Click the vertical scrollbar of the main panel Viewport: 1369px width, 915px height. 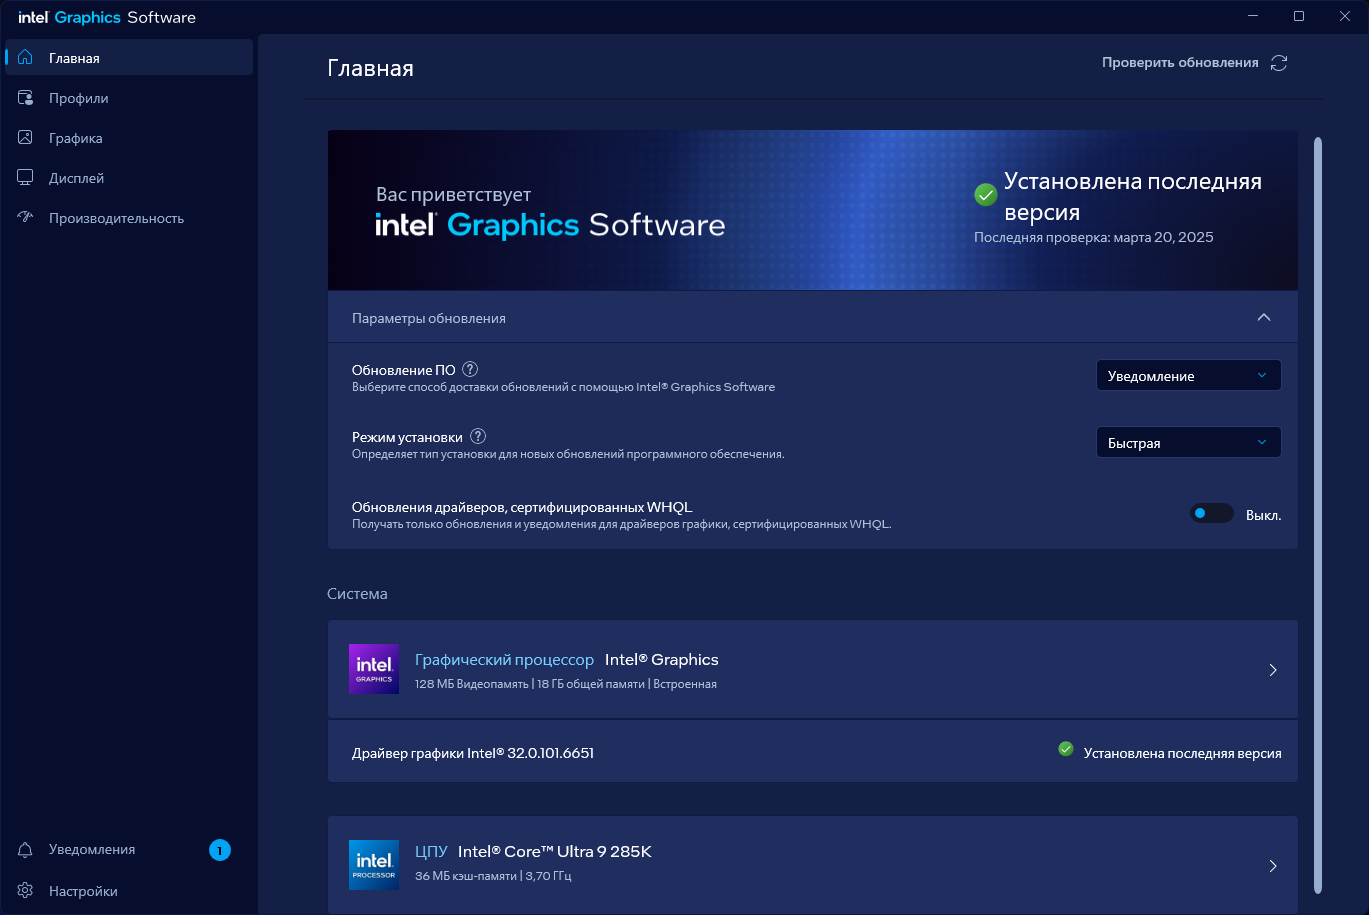tap(1317, 515)
